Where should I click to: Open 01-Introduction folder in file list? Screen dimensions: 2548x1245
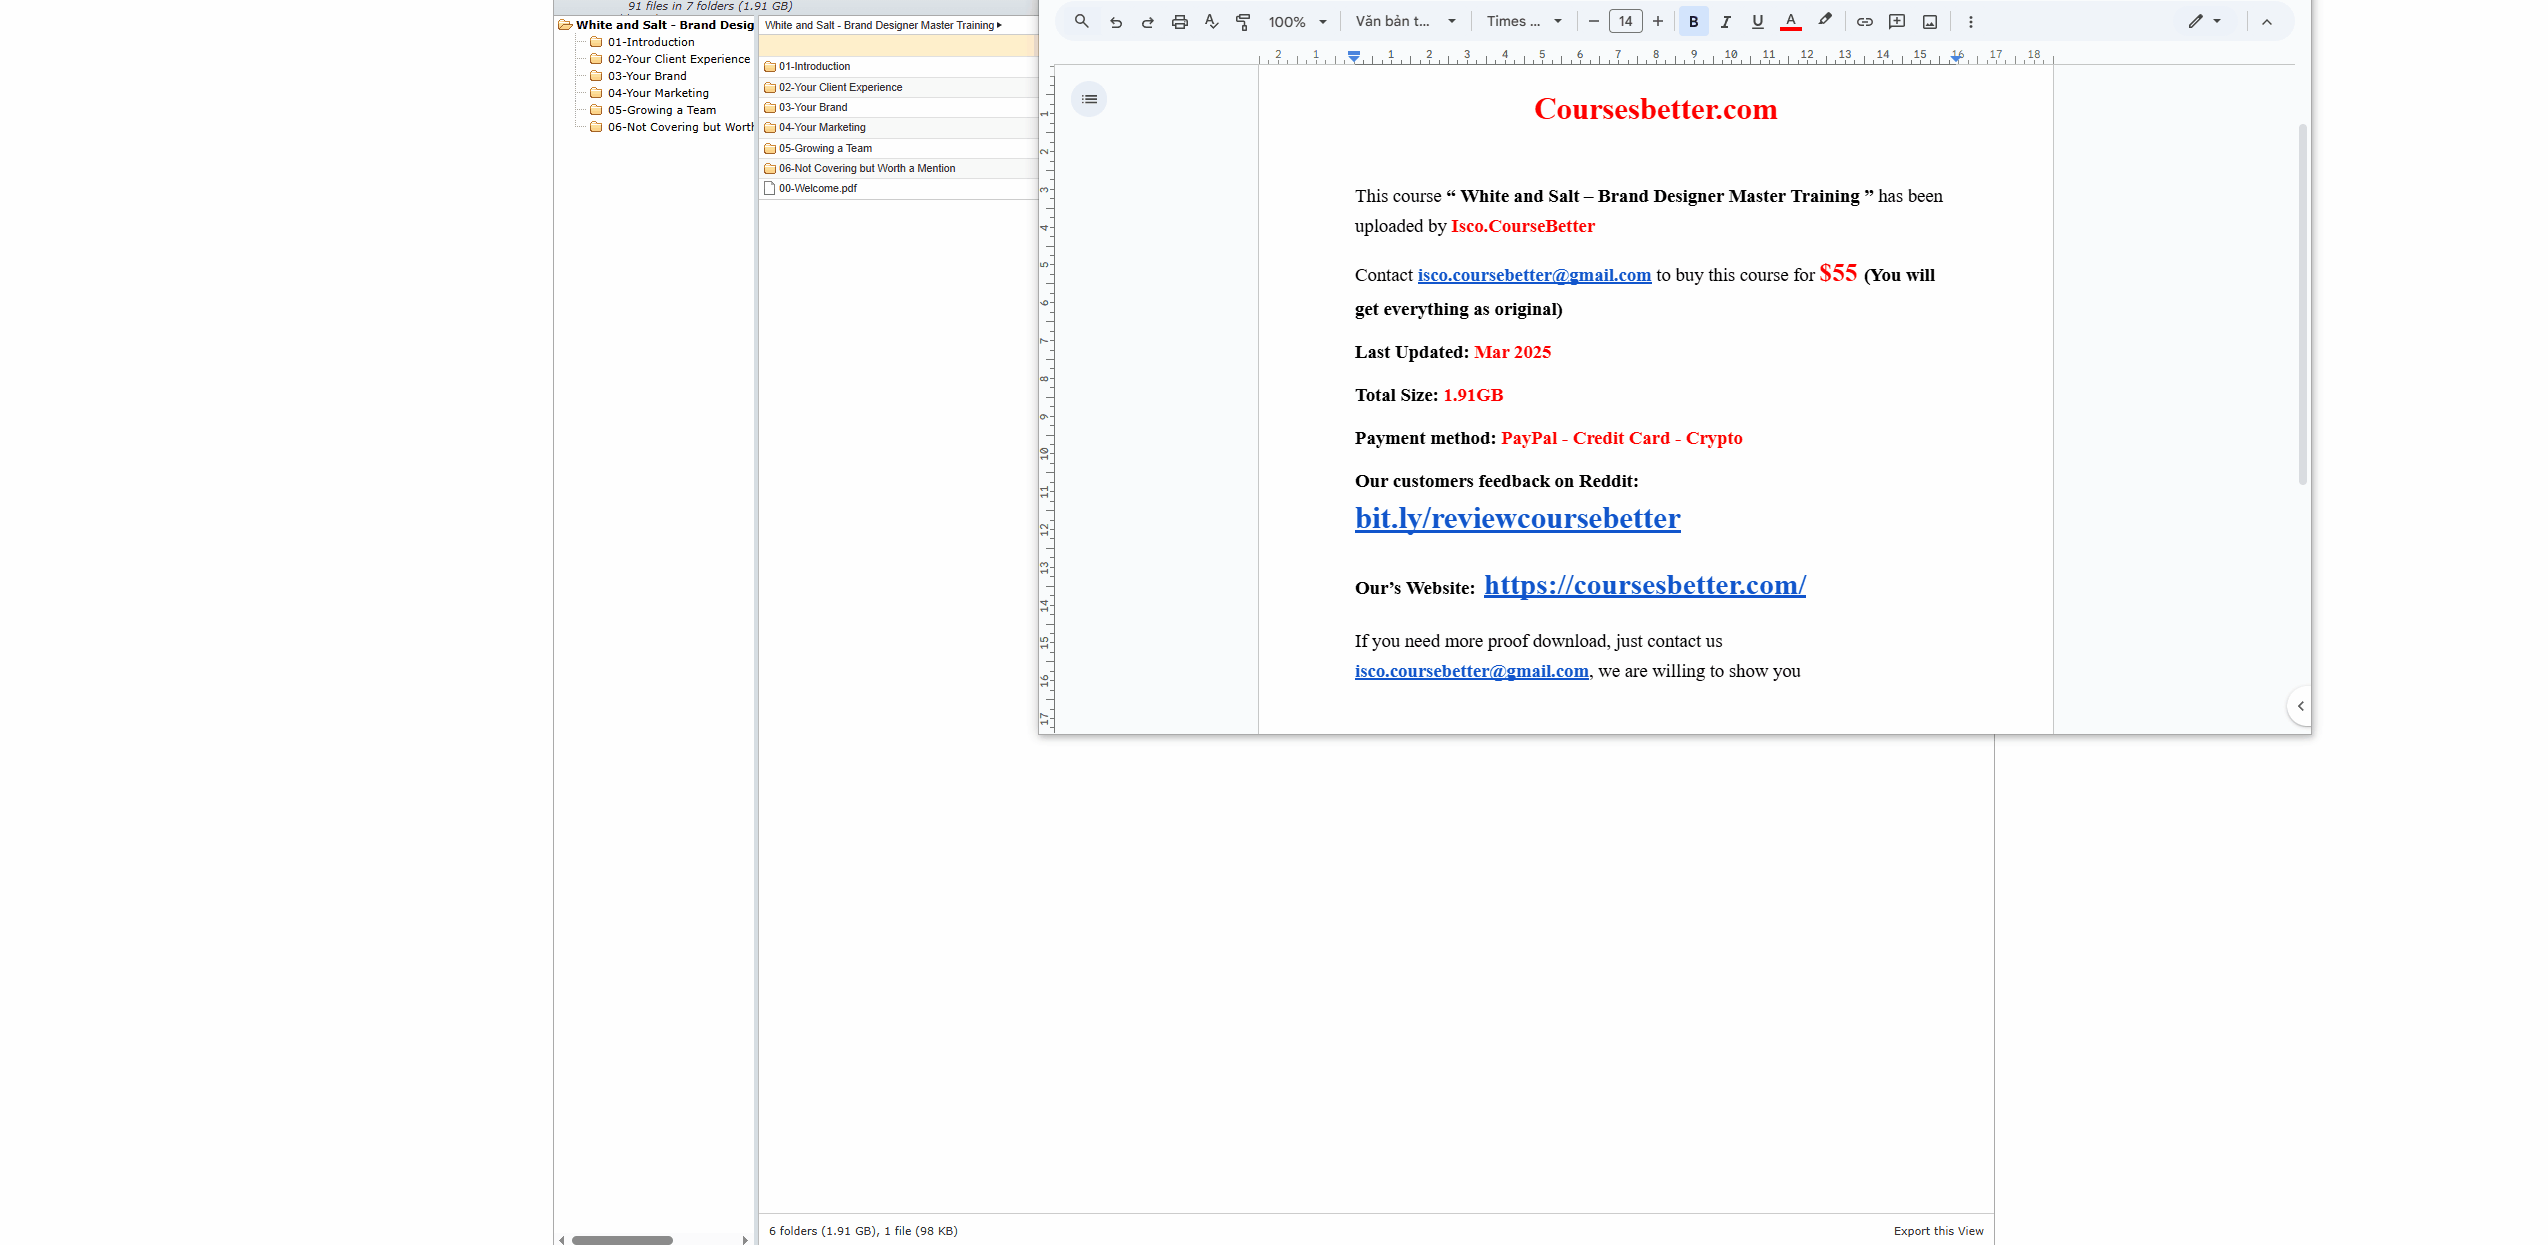tap(898, 67)
